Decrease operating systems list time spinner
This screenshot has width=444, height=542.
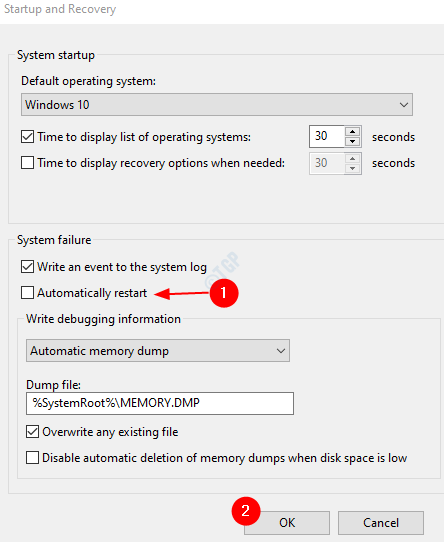352,141
